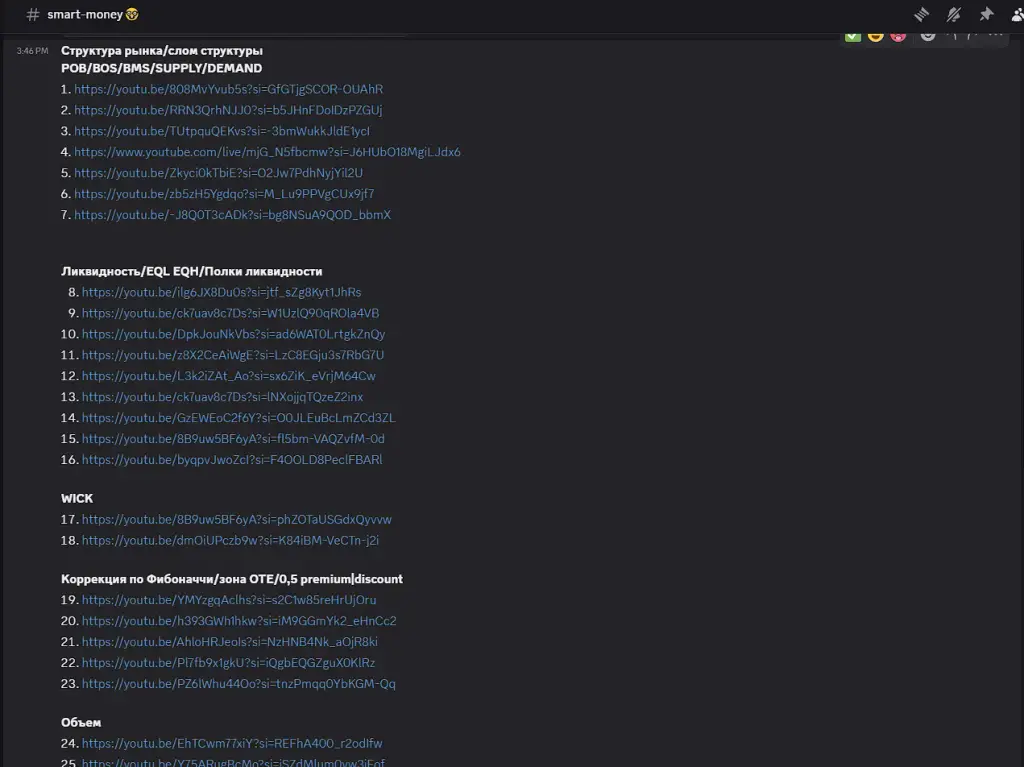
Task: Open link 1 youtu.be/808MvYvub5s
Action: tap(229, 89)
